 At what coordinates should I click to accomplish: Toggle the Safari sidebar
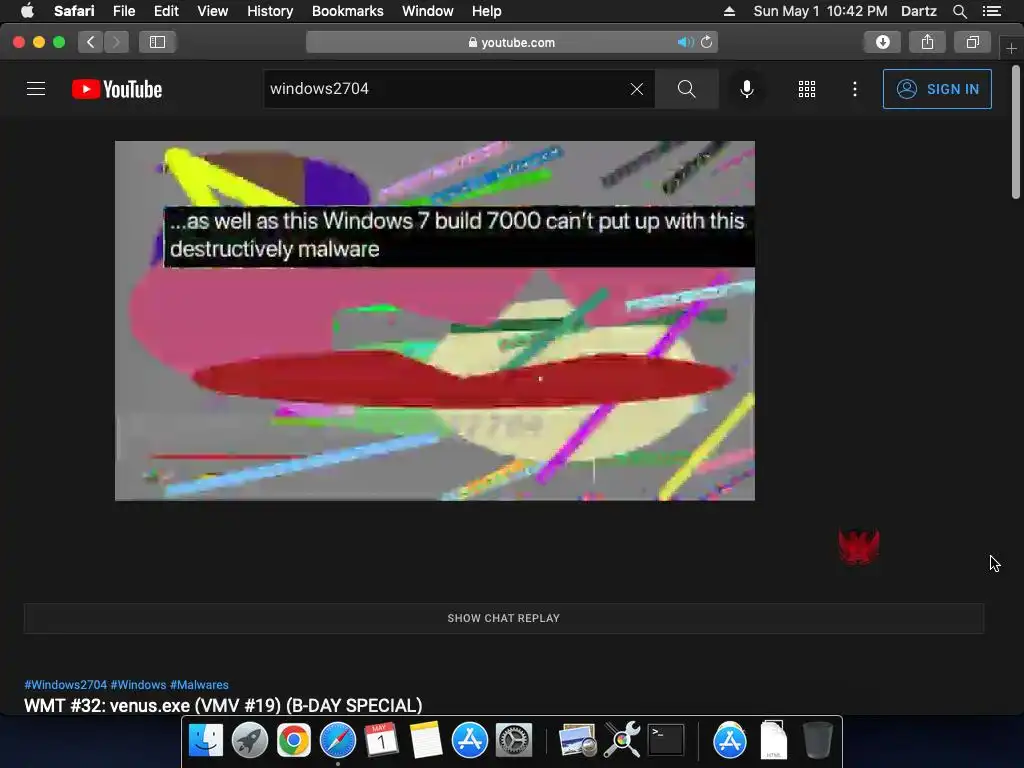coord(157,42)
